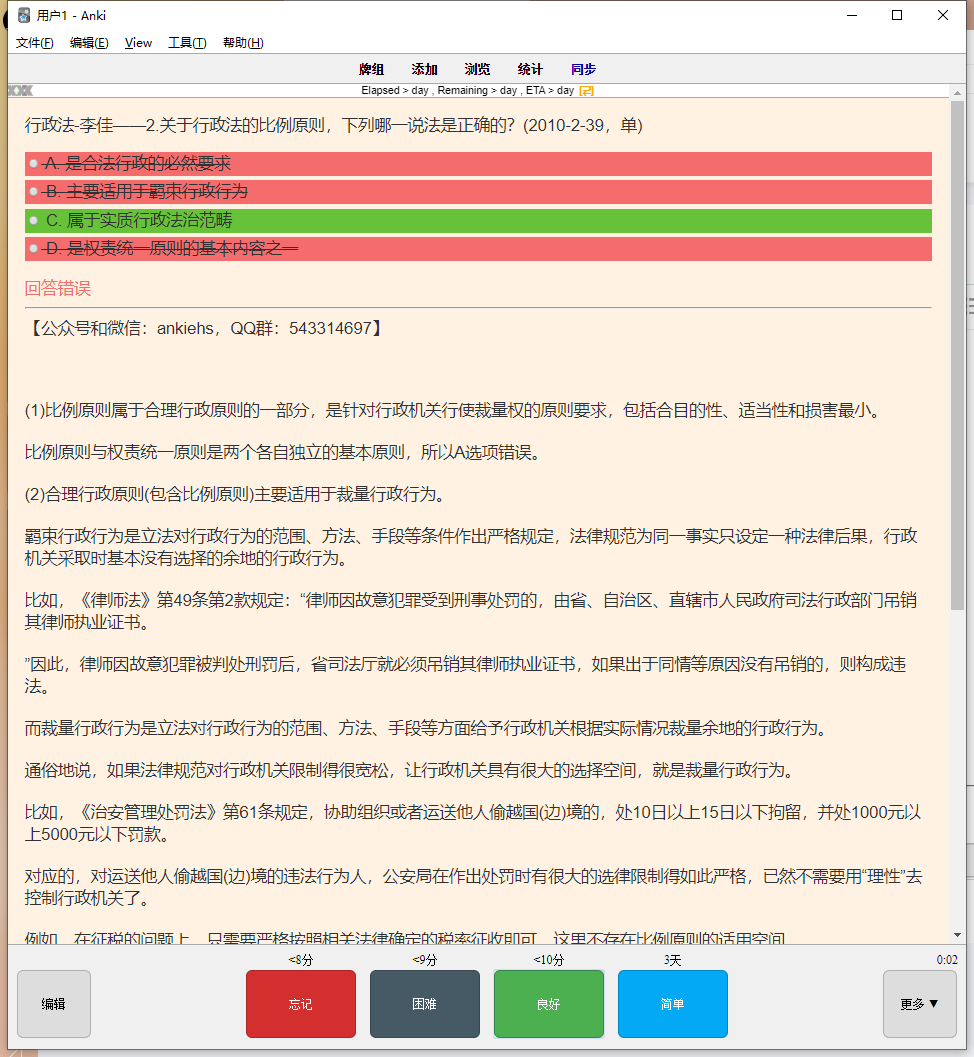Open the 文件(F) menu

tap(34, 42)
